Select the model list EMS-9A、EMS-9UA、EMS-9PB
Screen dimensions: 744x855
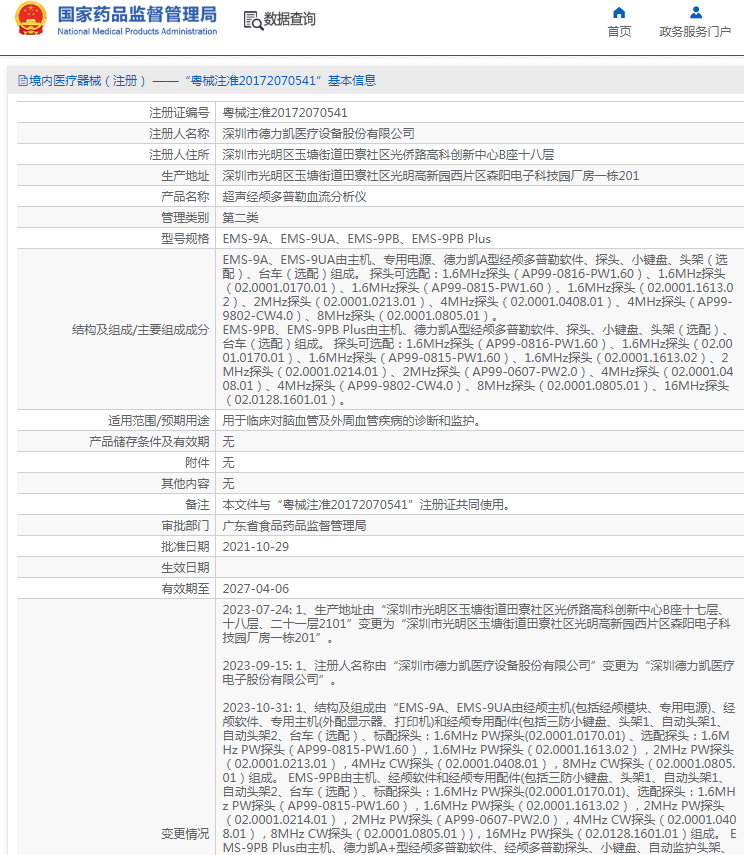357,239
